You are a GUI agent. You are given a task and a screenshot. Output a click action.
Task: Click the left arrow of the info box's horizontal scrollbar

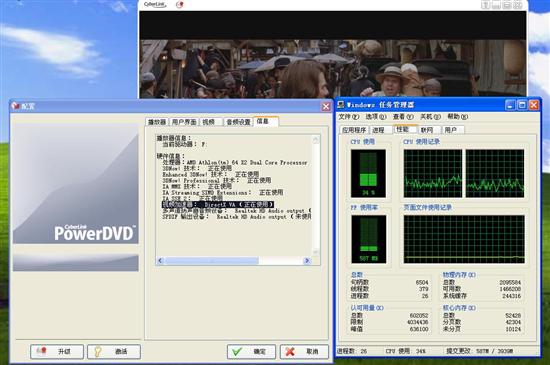coord(160,261)
